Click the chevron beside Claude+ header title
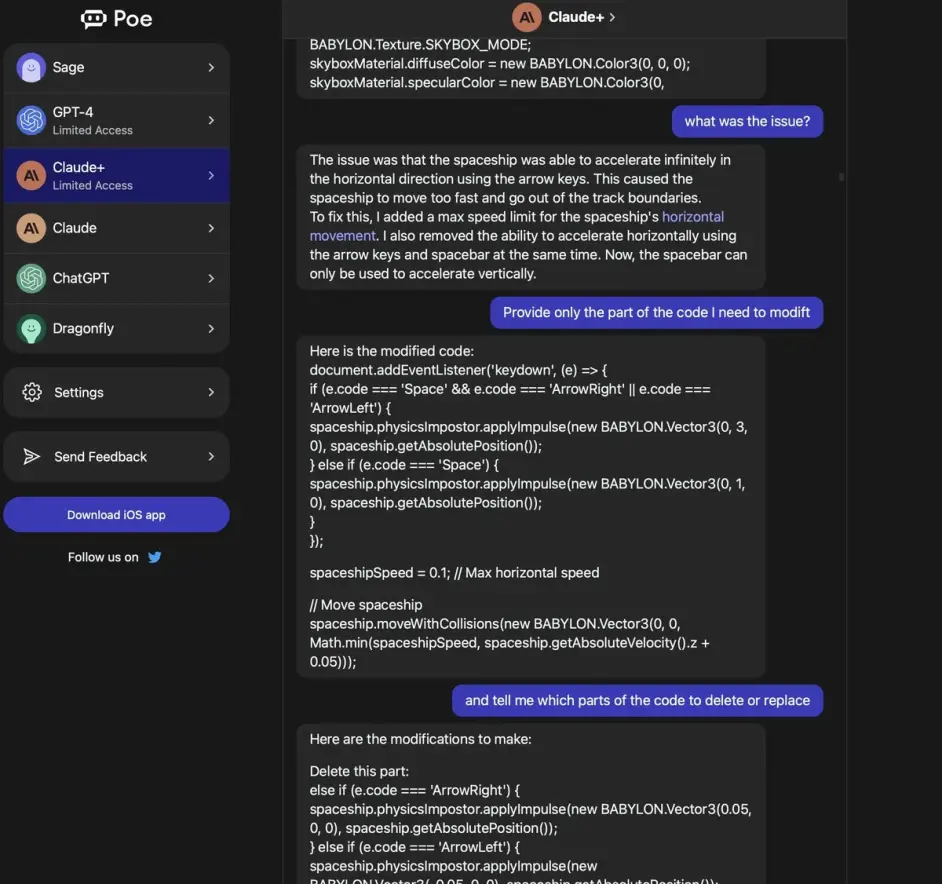The height and width of the screenshot is (884, 942). click(x=612, y=17)
